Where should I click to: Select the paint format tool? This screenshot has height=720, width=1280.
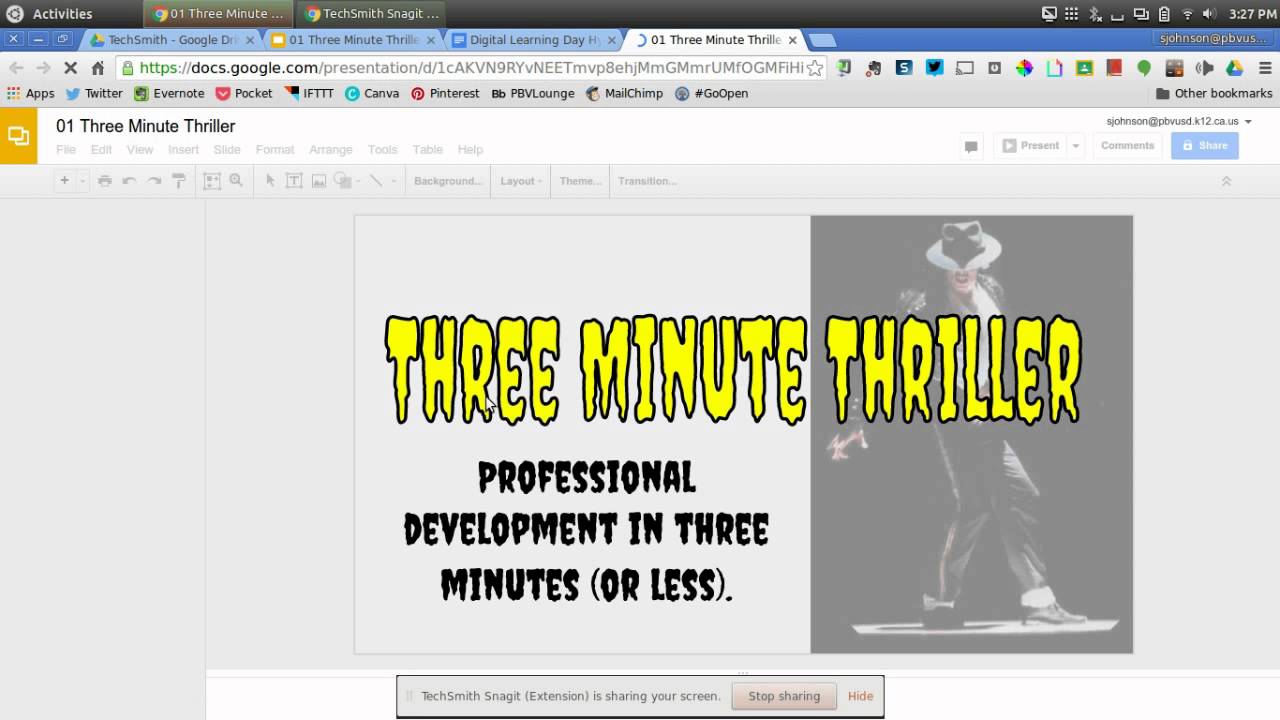click(179, 181)
